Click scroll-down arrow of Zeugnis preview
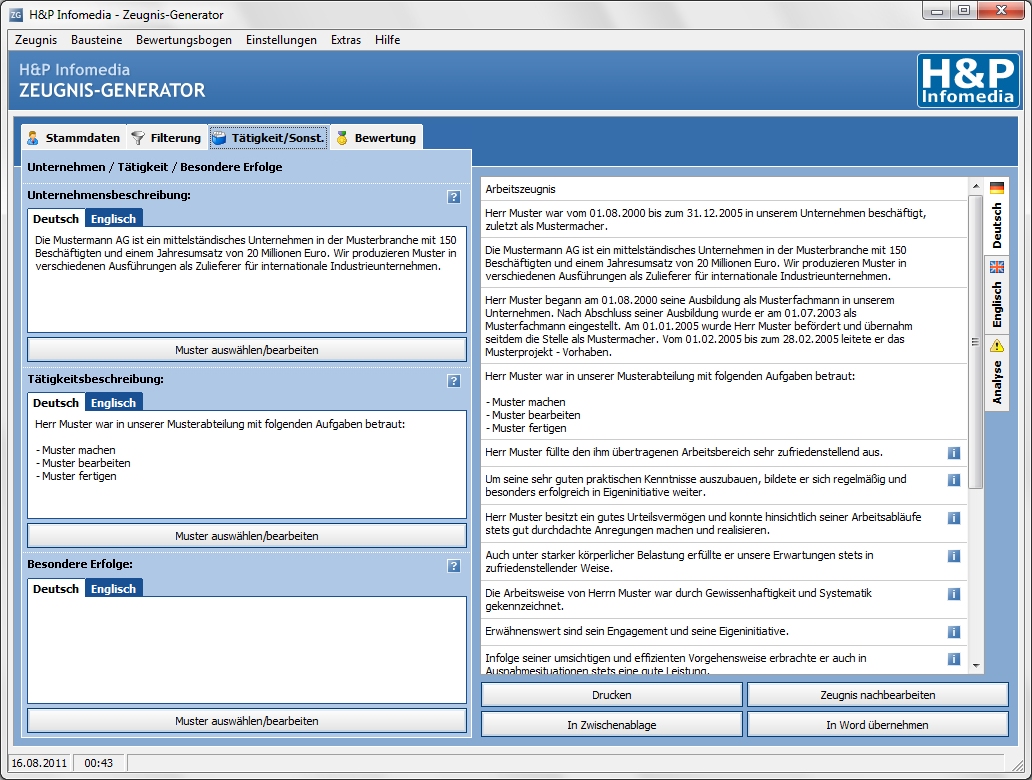 point(976,665)
